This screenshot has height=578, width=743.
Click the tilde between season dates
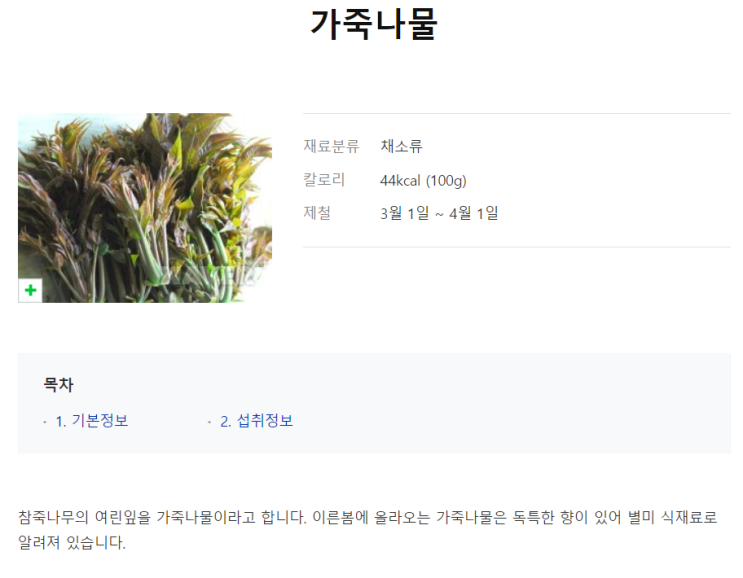point(439,215)
